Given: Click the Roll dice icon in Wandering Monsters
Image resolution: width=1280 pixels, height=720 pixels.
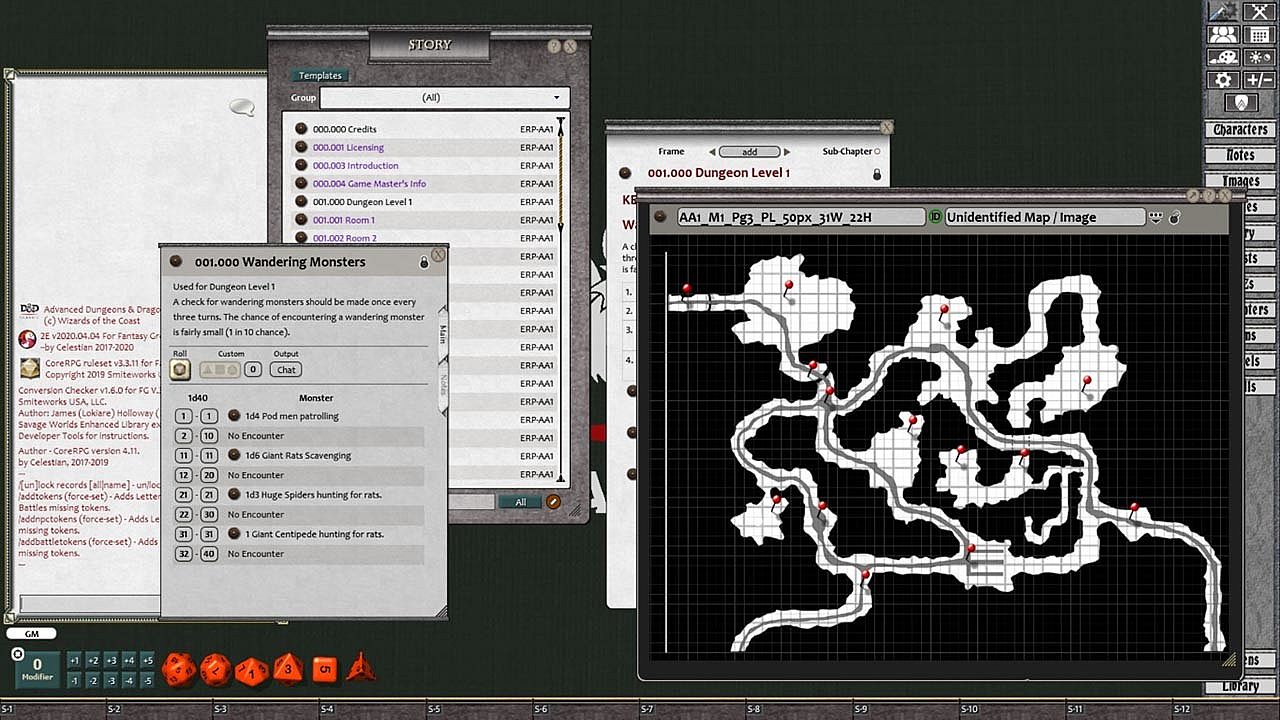Looking at the screenshot, I should point(180,370).
